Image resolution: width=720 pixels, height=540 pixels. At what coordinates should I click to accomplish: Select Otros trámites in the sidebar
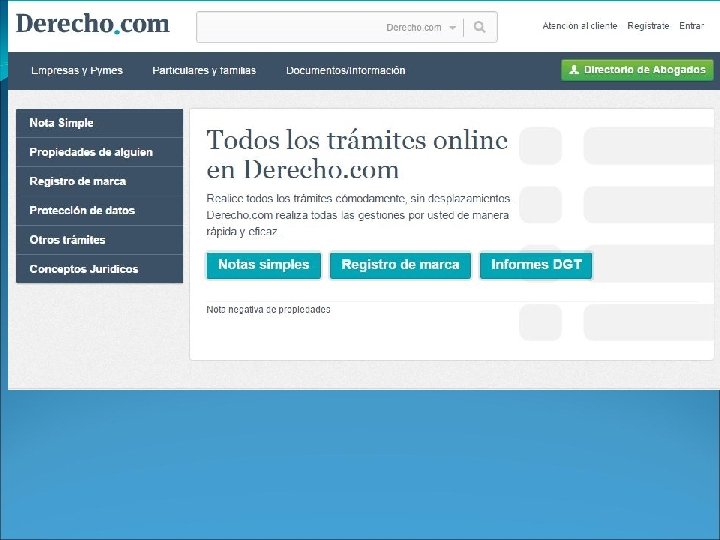click(x=99, y=240)
